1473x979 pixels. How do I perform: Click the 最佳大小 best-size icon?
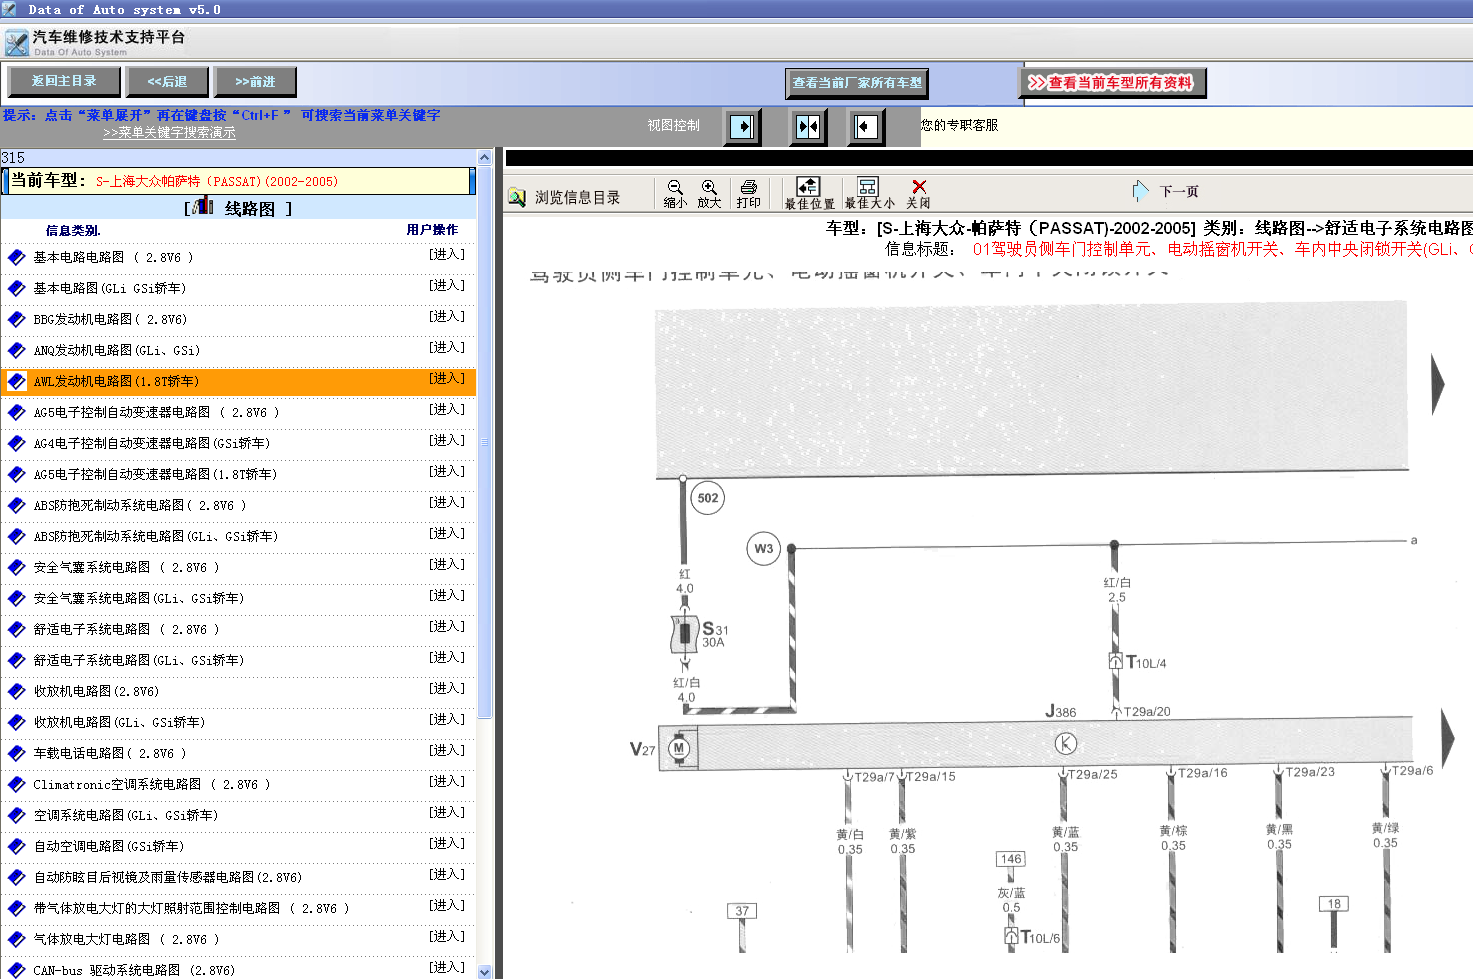(x=868, y=186)
